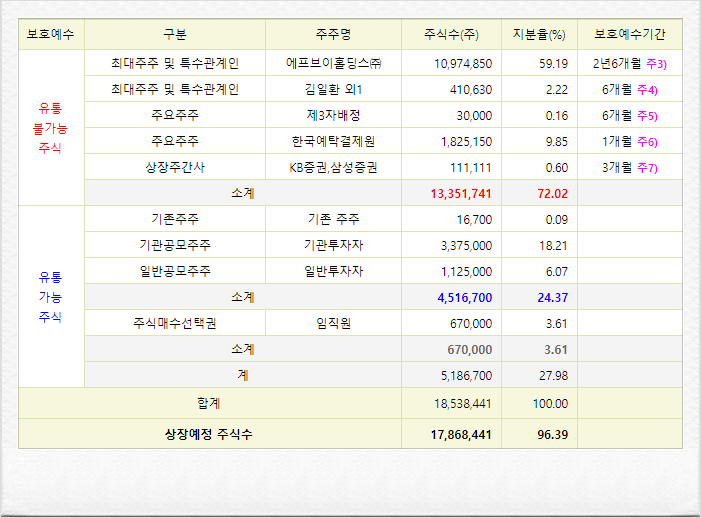This screenshot has width=701, height=518.
Task: Select the 제3자배정 cell
Action: point(333,115)
